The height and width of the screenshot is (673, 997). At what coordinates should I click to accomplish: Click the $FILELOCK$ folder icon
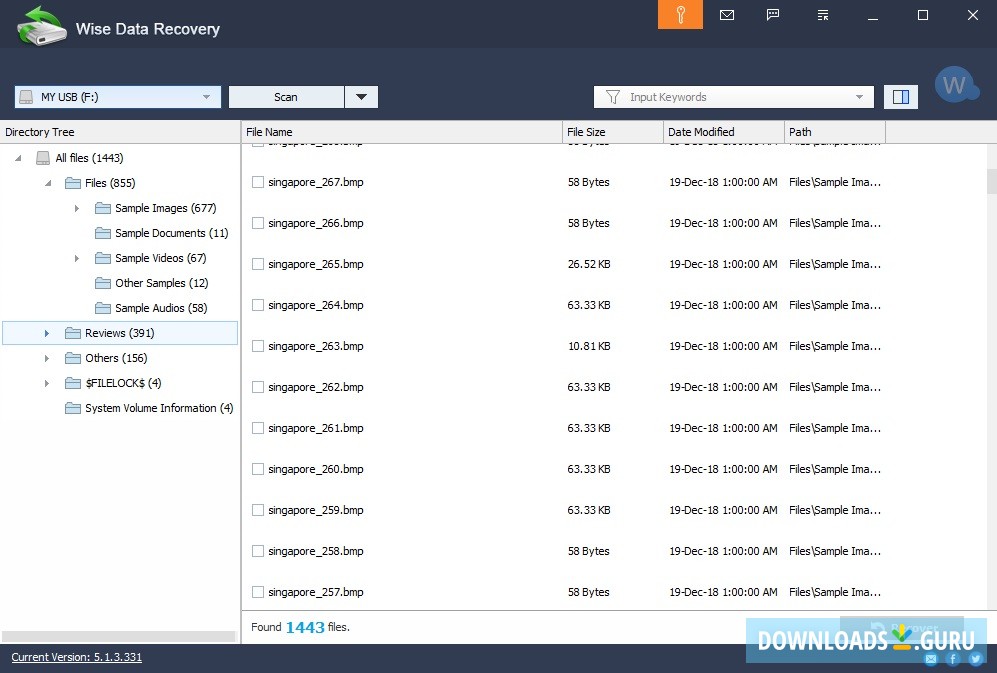tap(72, 383)
